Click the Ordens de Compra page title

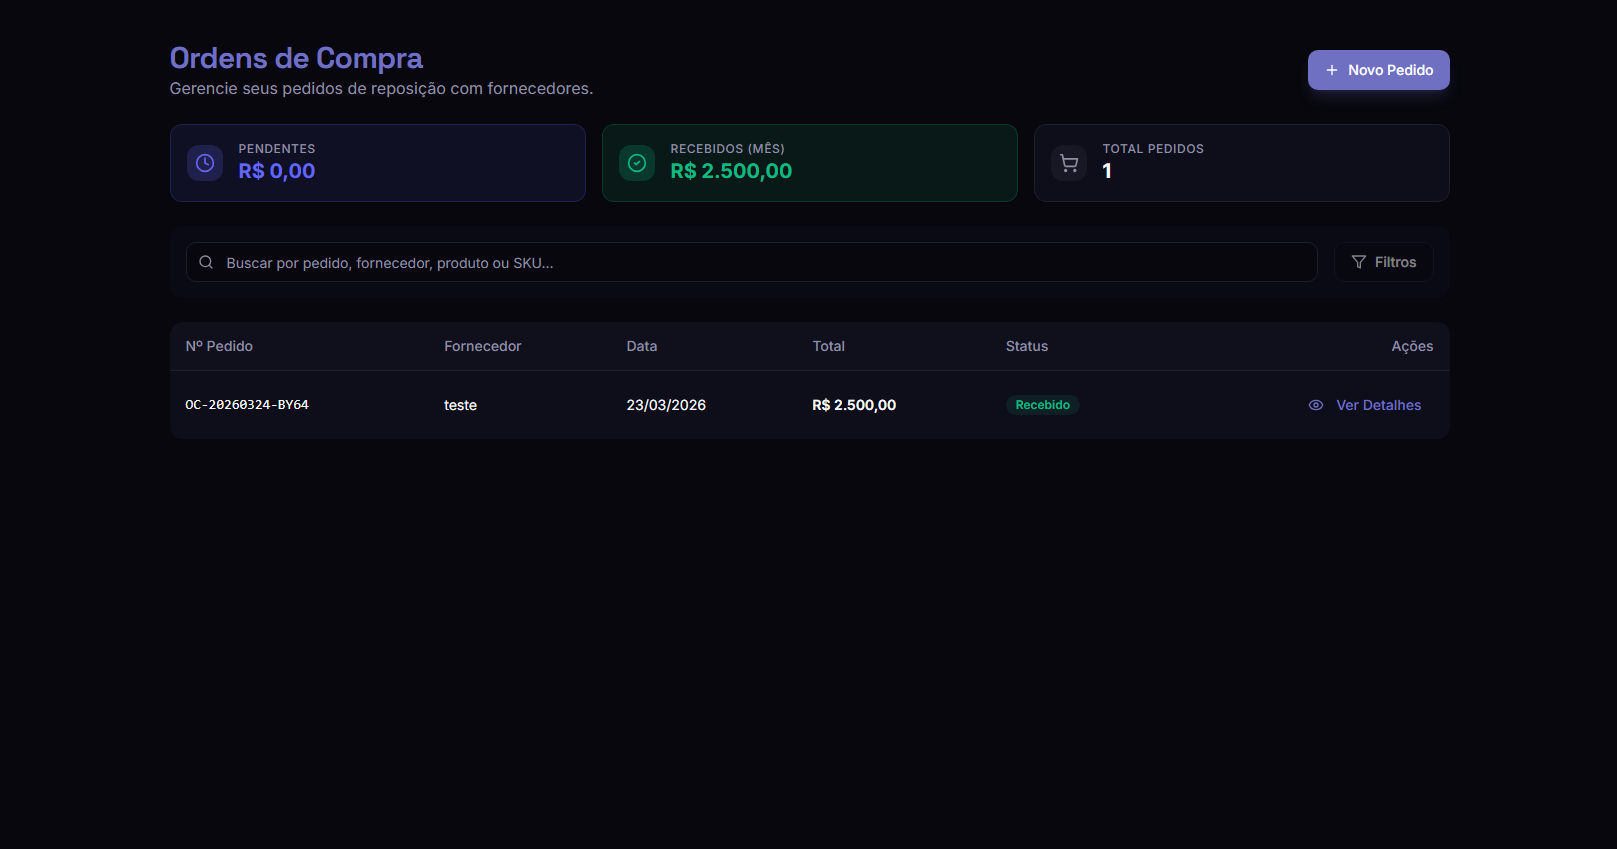coord(296,58)
